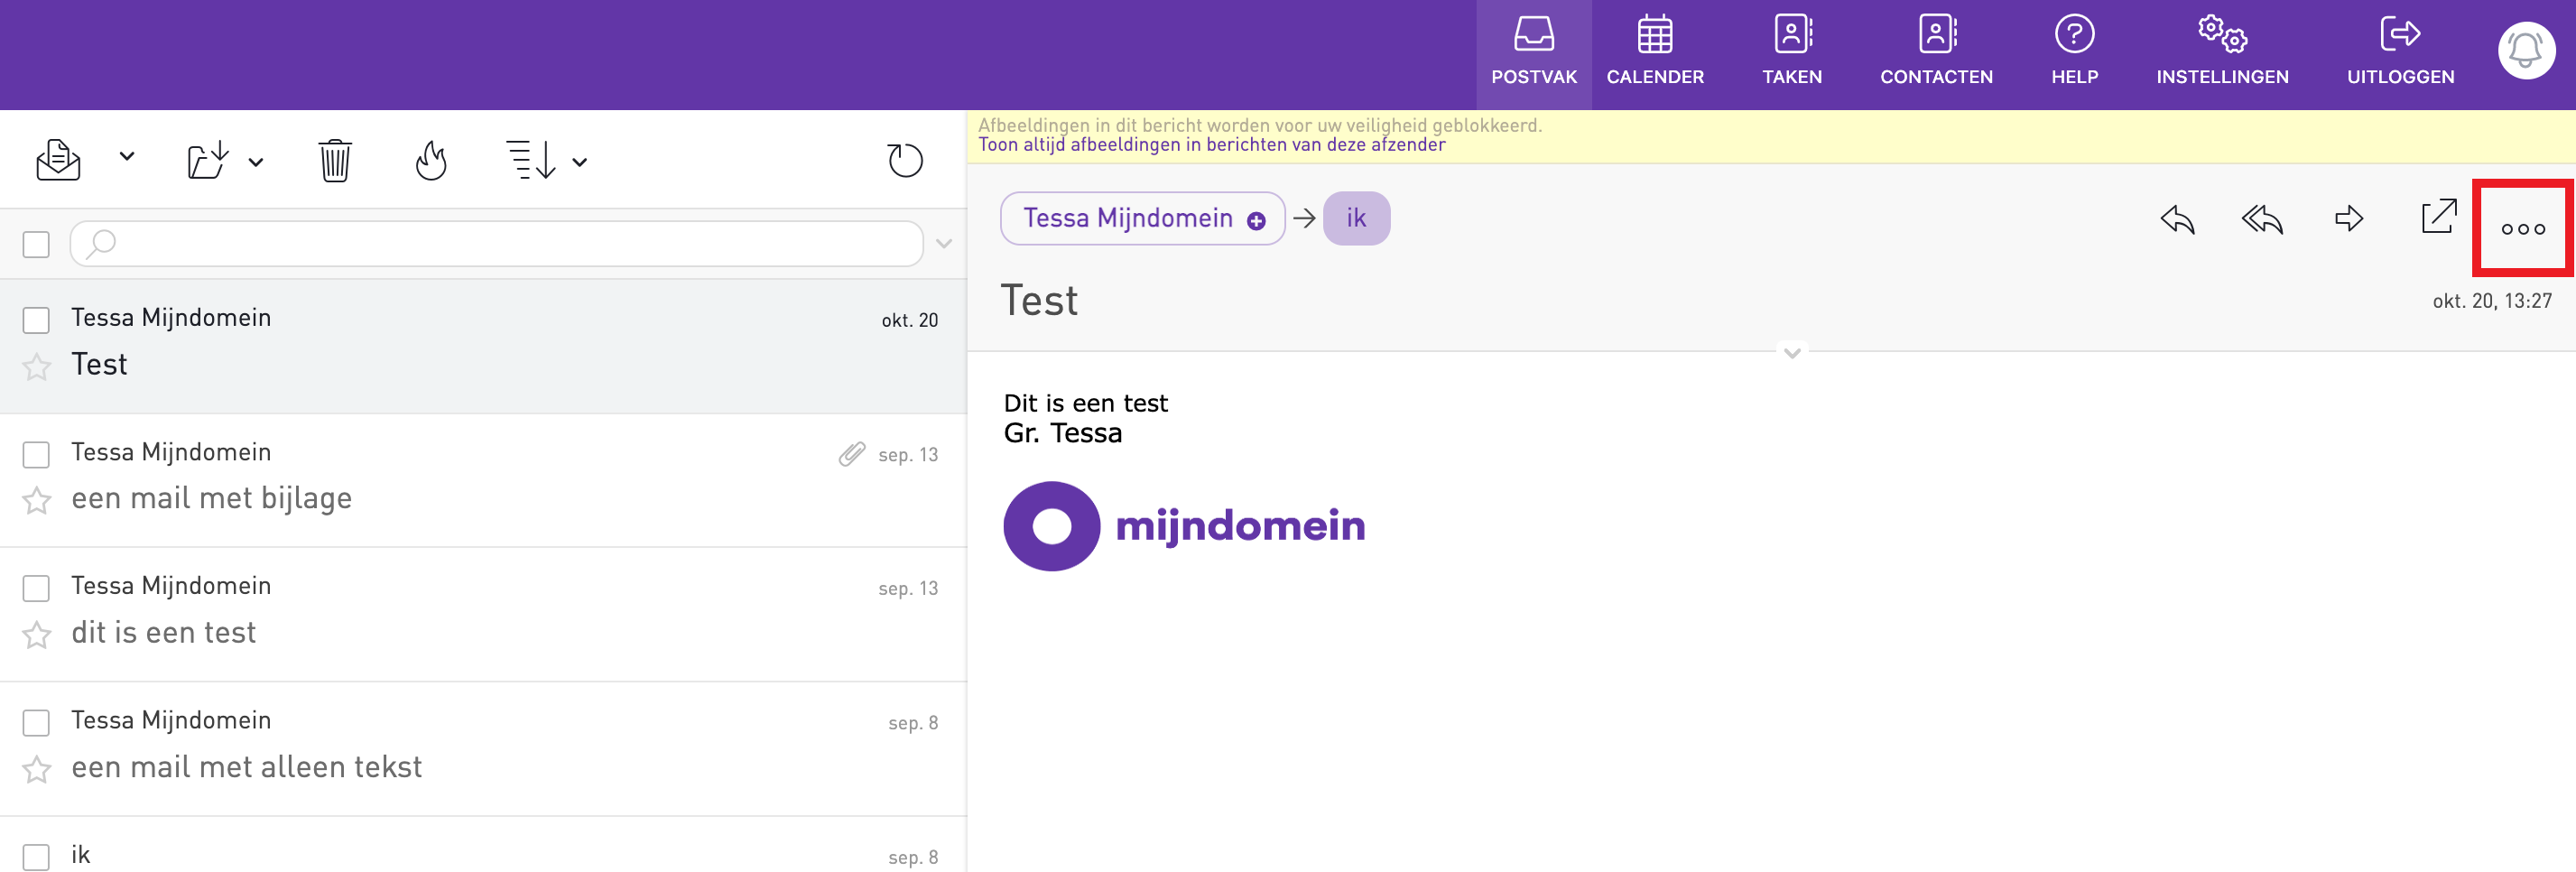Viewport: 2576px width, 872px height.
Task: Click in the mail search field
Action: (496, 243)
